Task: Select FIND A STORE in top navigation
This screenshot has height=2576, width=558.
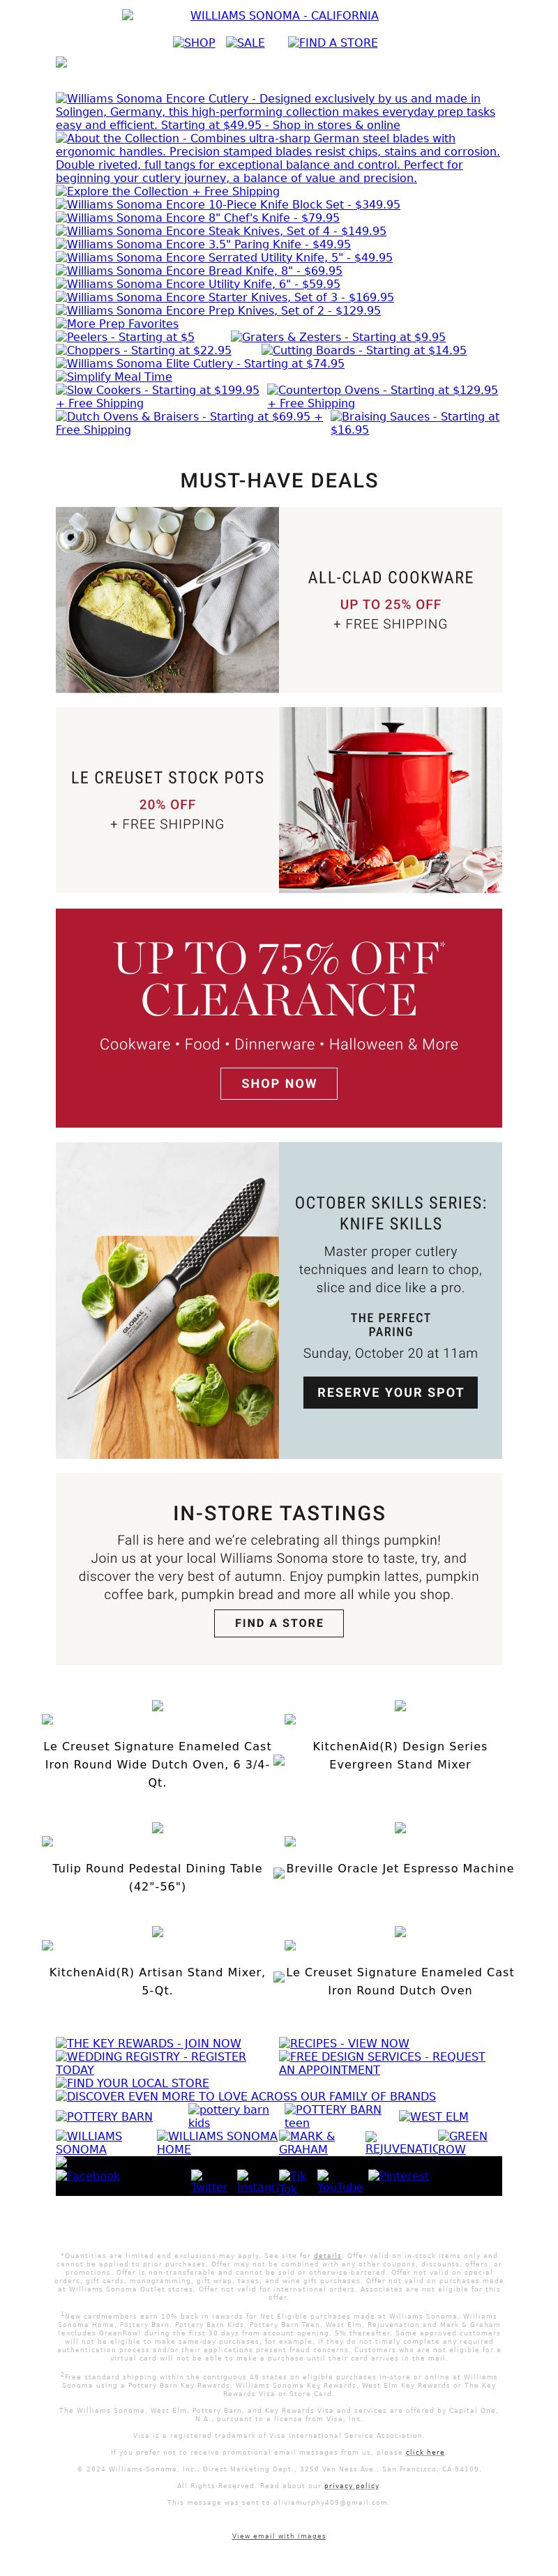Action: pos(333,43)
